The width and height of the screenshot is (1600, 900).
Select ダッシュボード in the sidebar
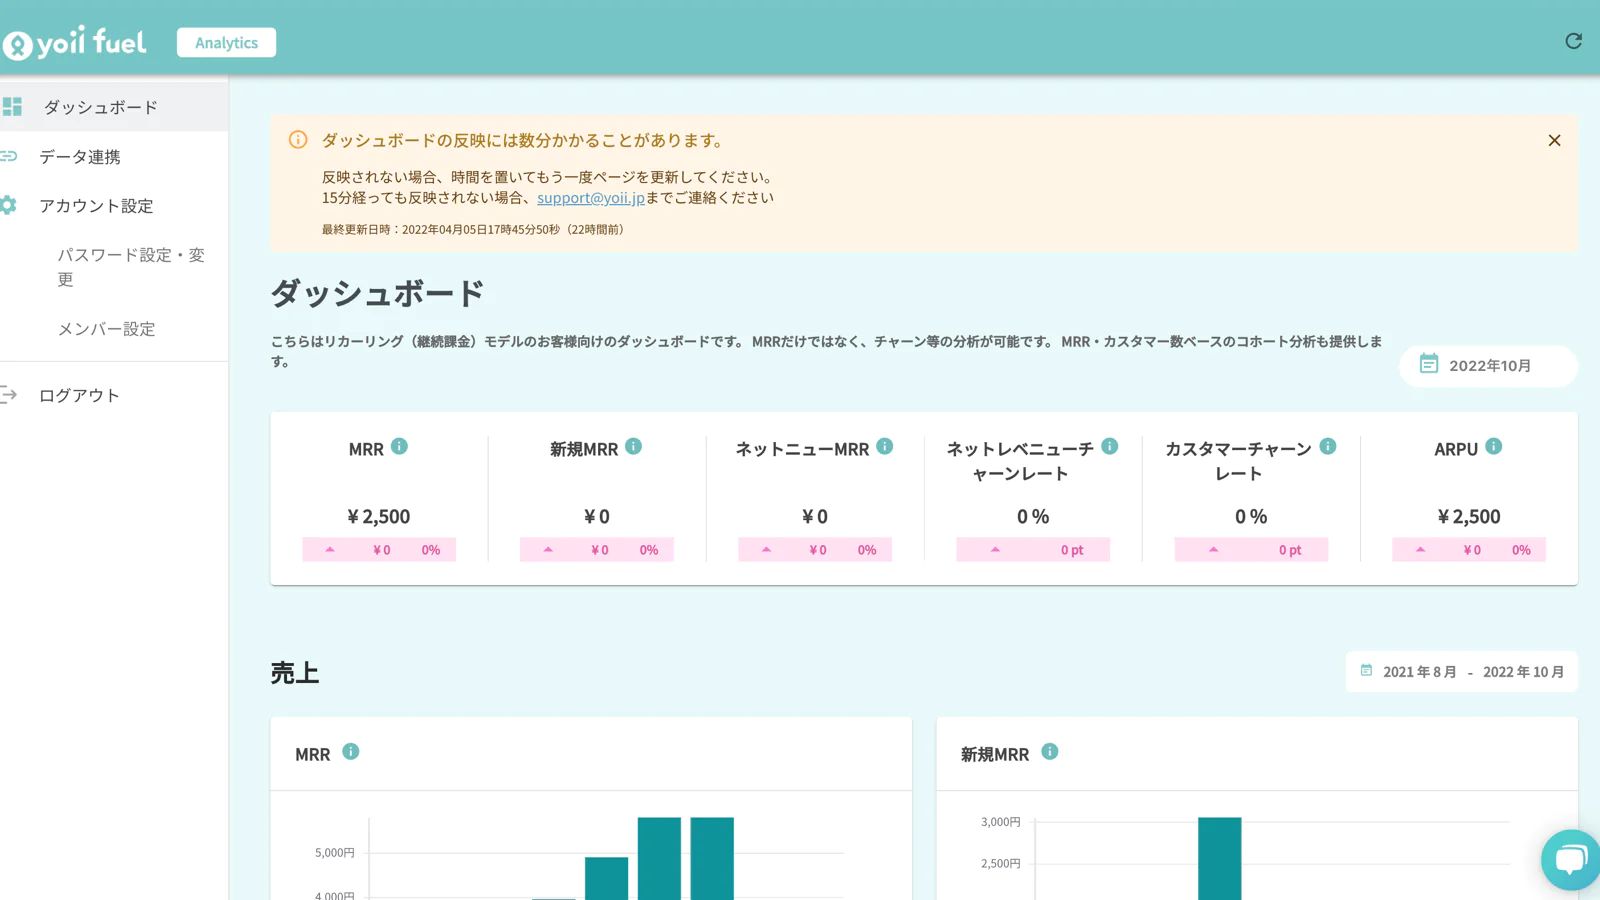pos(100,107)
